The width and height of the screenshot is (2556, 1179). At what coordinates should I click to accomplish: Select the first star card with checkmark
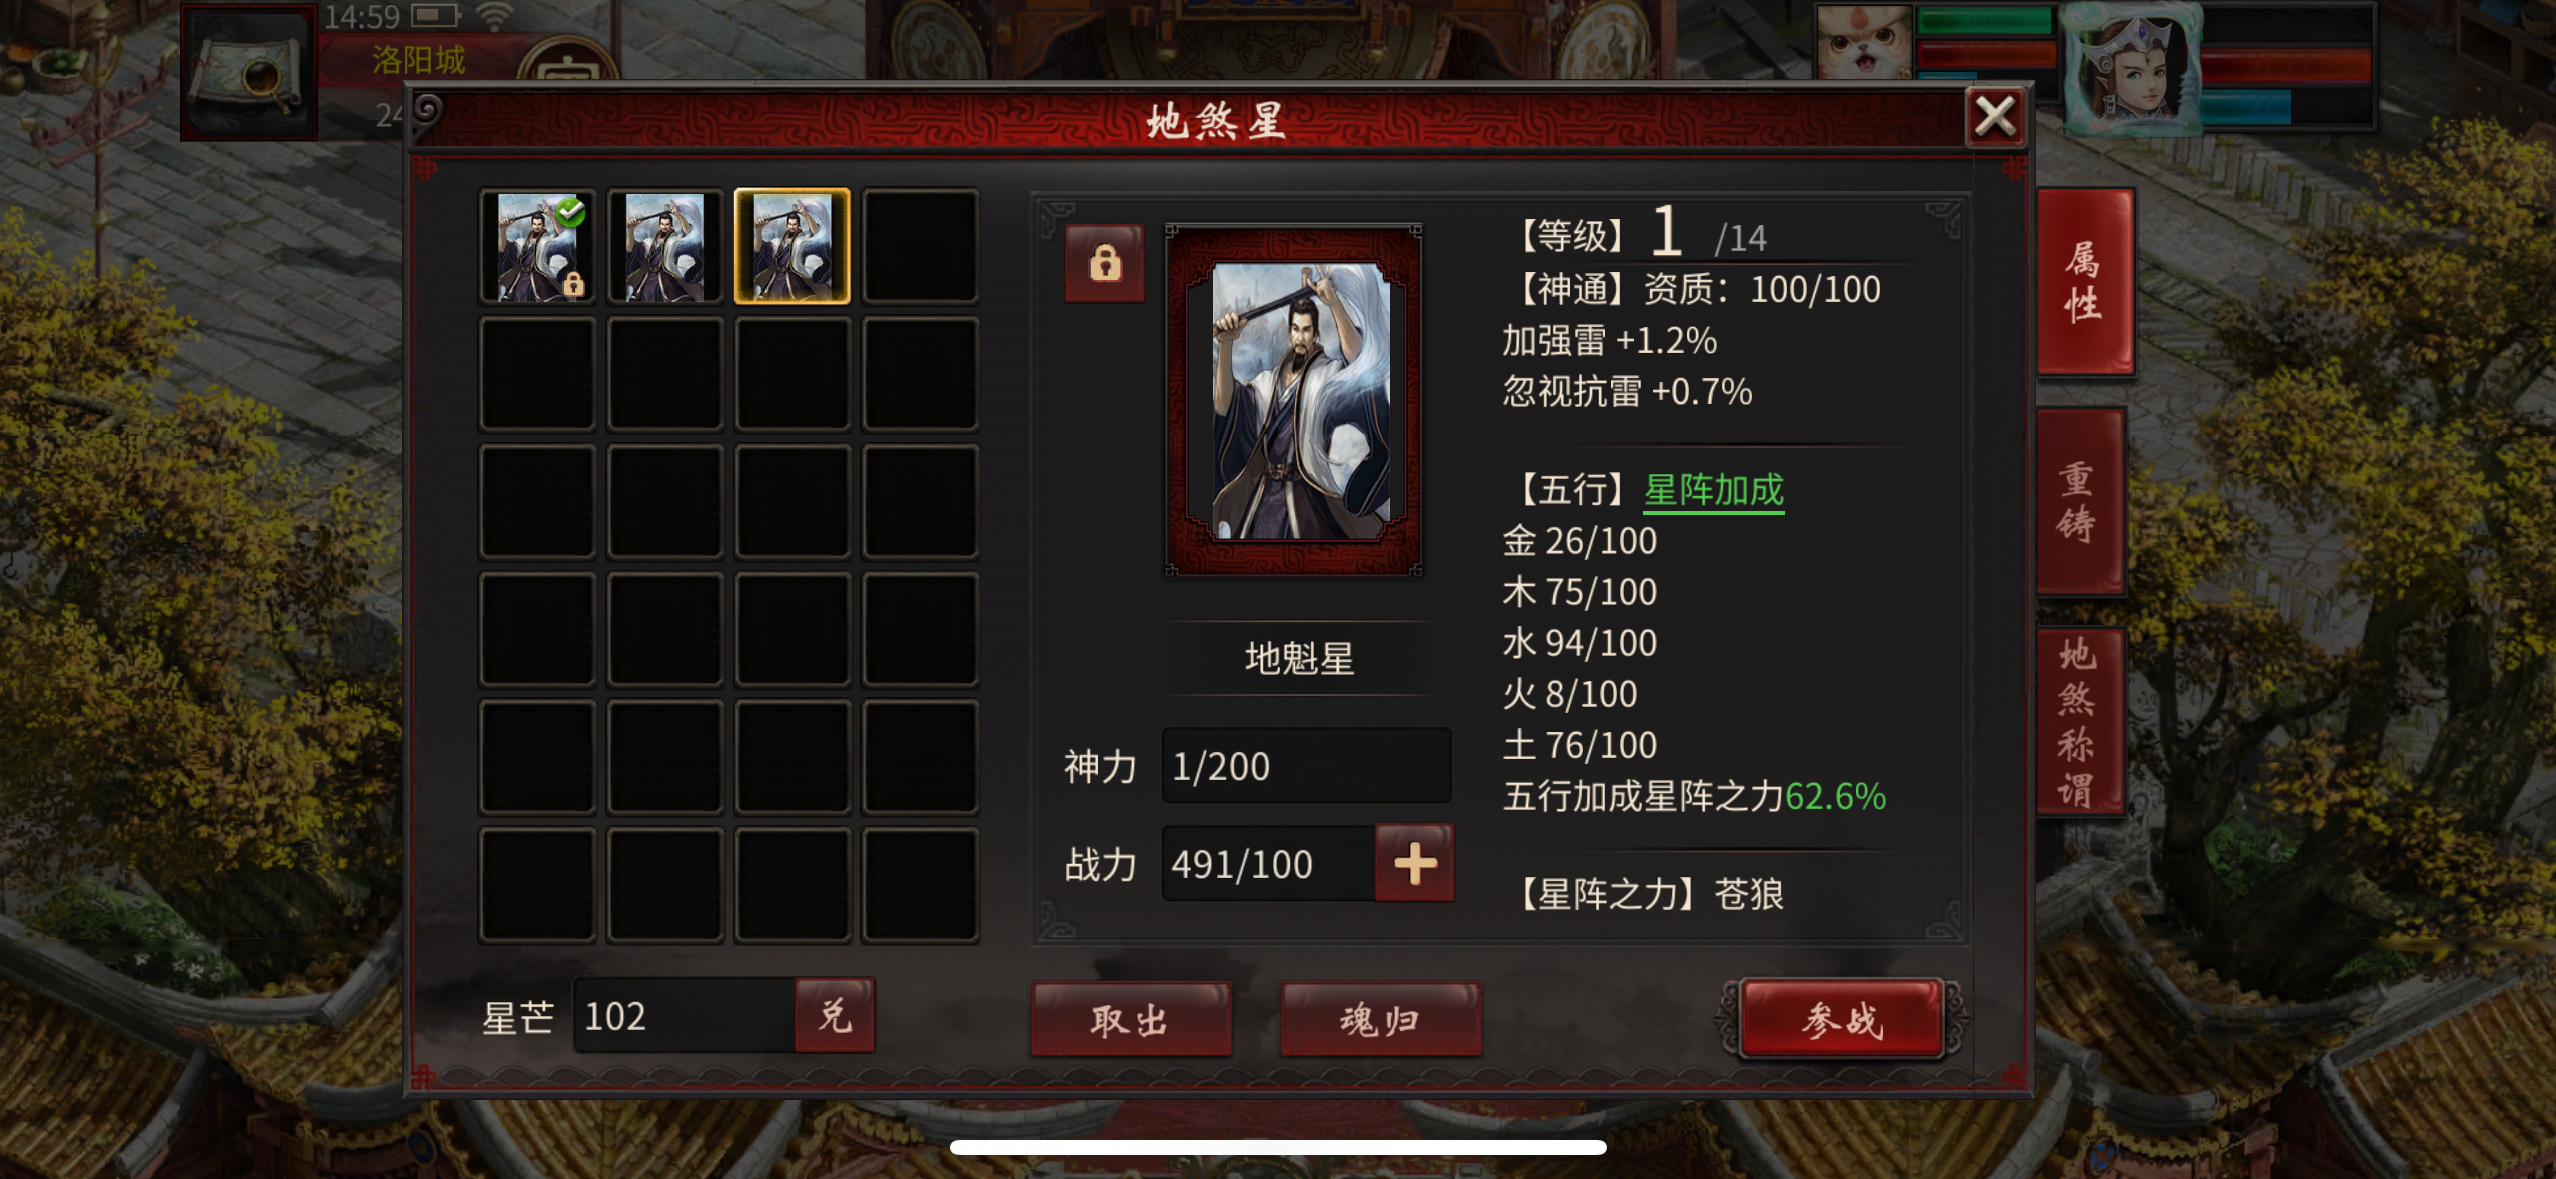pos(537,247)
